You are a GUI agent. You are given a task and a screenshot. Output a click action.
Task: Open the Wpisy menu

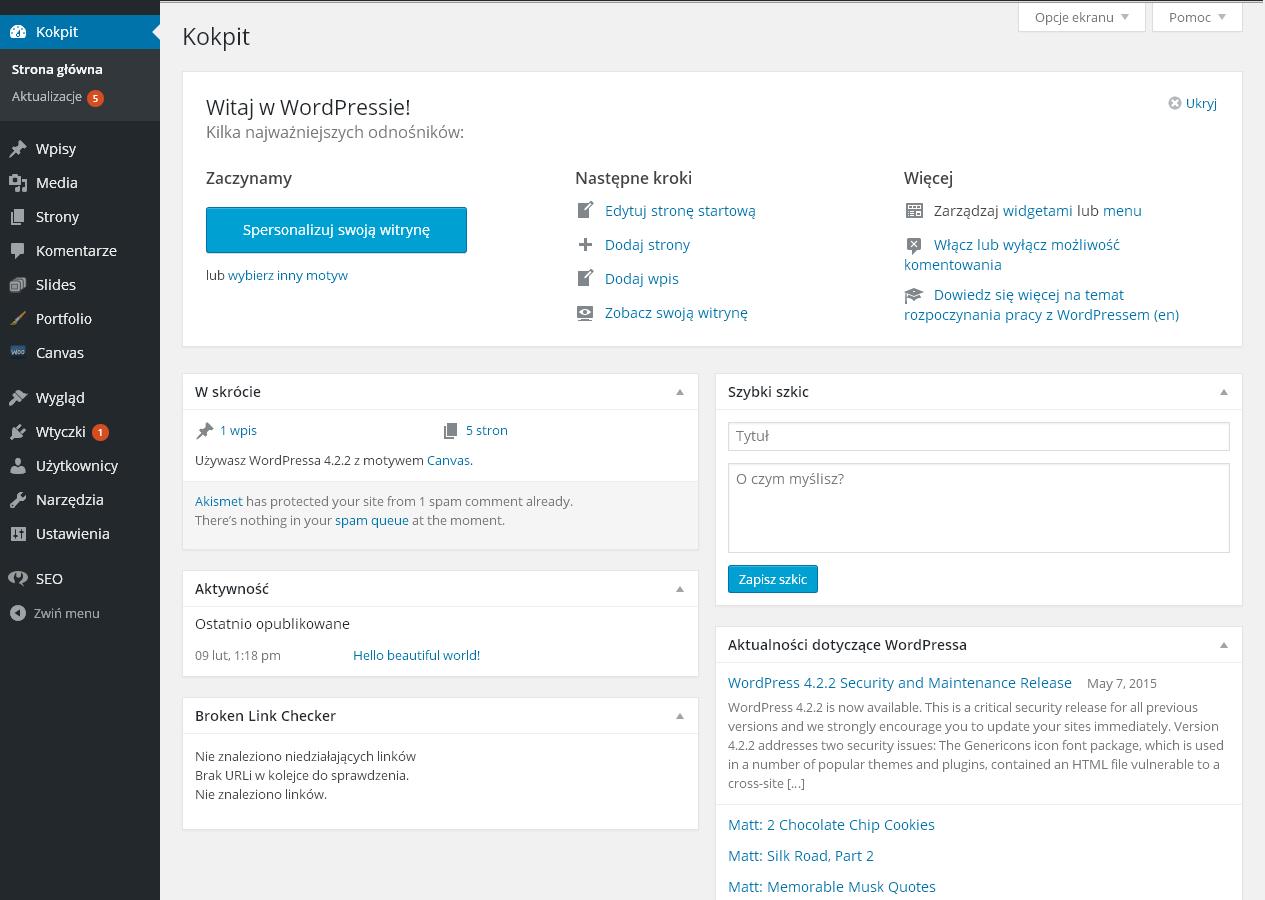tap(80, 149)
